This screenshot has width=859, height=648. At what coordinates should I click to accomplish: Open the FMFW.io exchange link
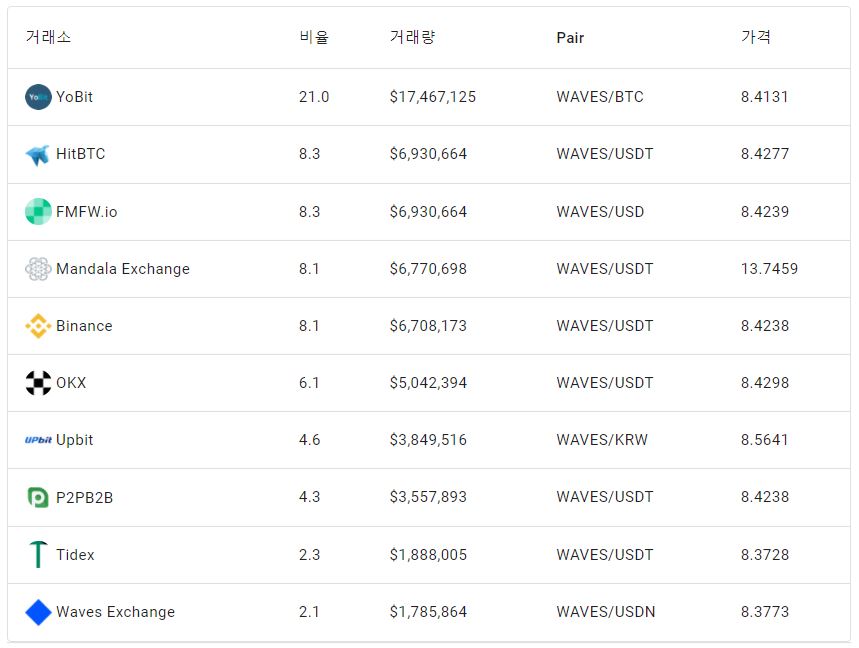point(87,212)
